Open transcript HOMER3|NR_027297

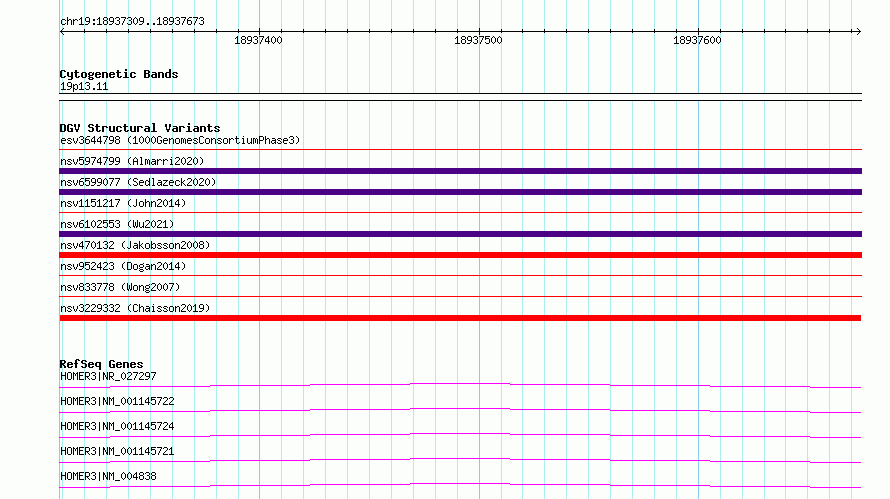click(108, 376)
